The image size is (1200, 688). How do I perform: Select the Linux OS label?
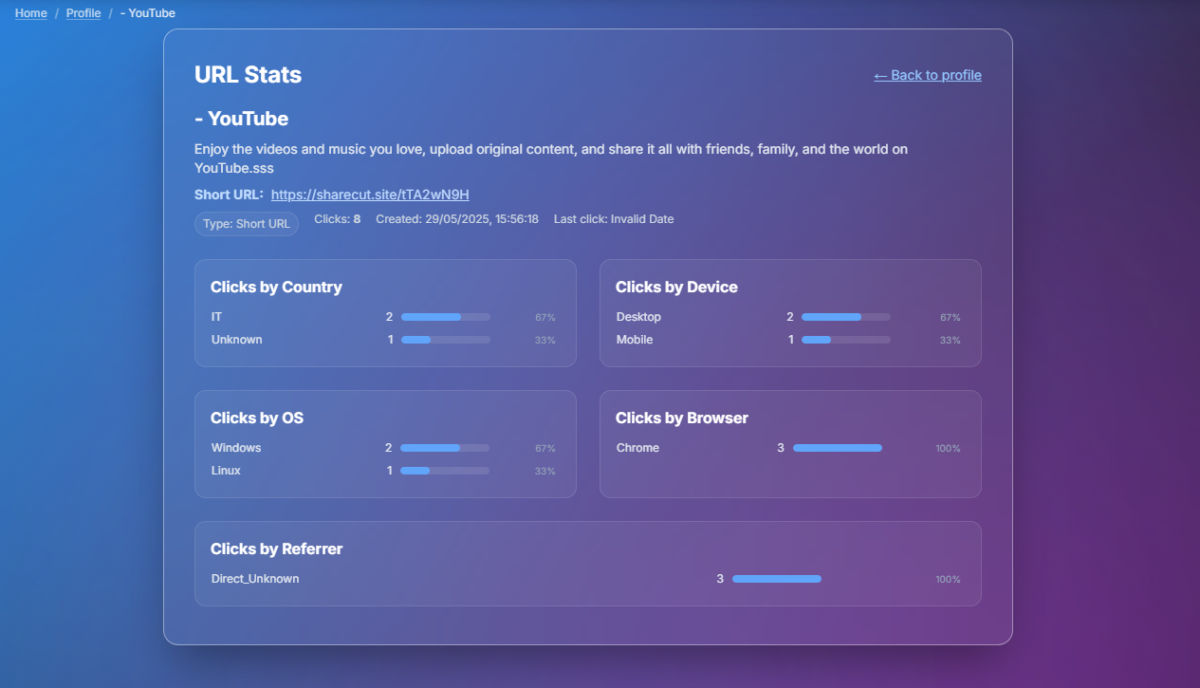[x=226, y=471]
